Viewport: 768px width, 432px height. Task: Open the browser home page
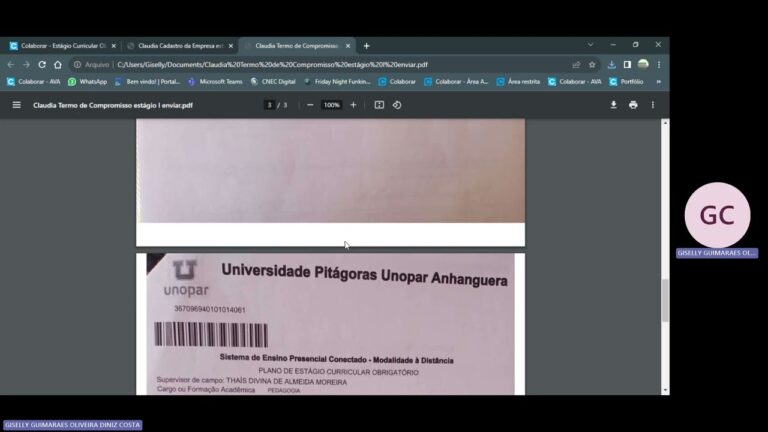(x=58, y=65)
